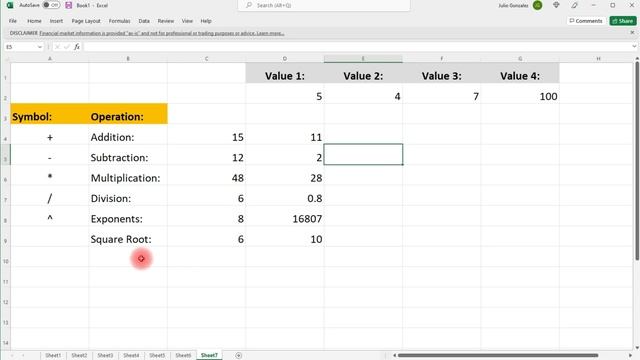Click the Save icon in title bar
This screenshot has height=360, width=640.
pos(69,5)
